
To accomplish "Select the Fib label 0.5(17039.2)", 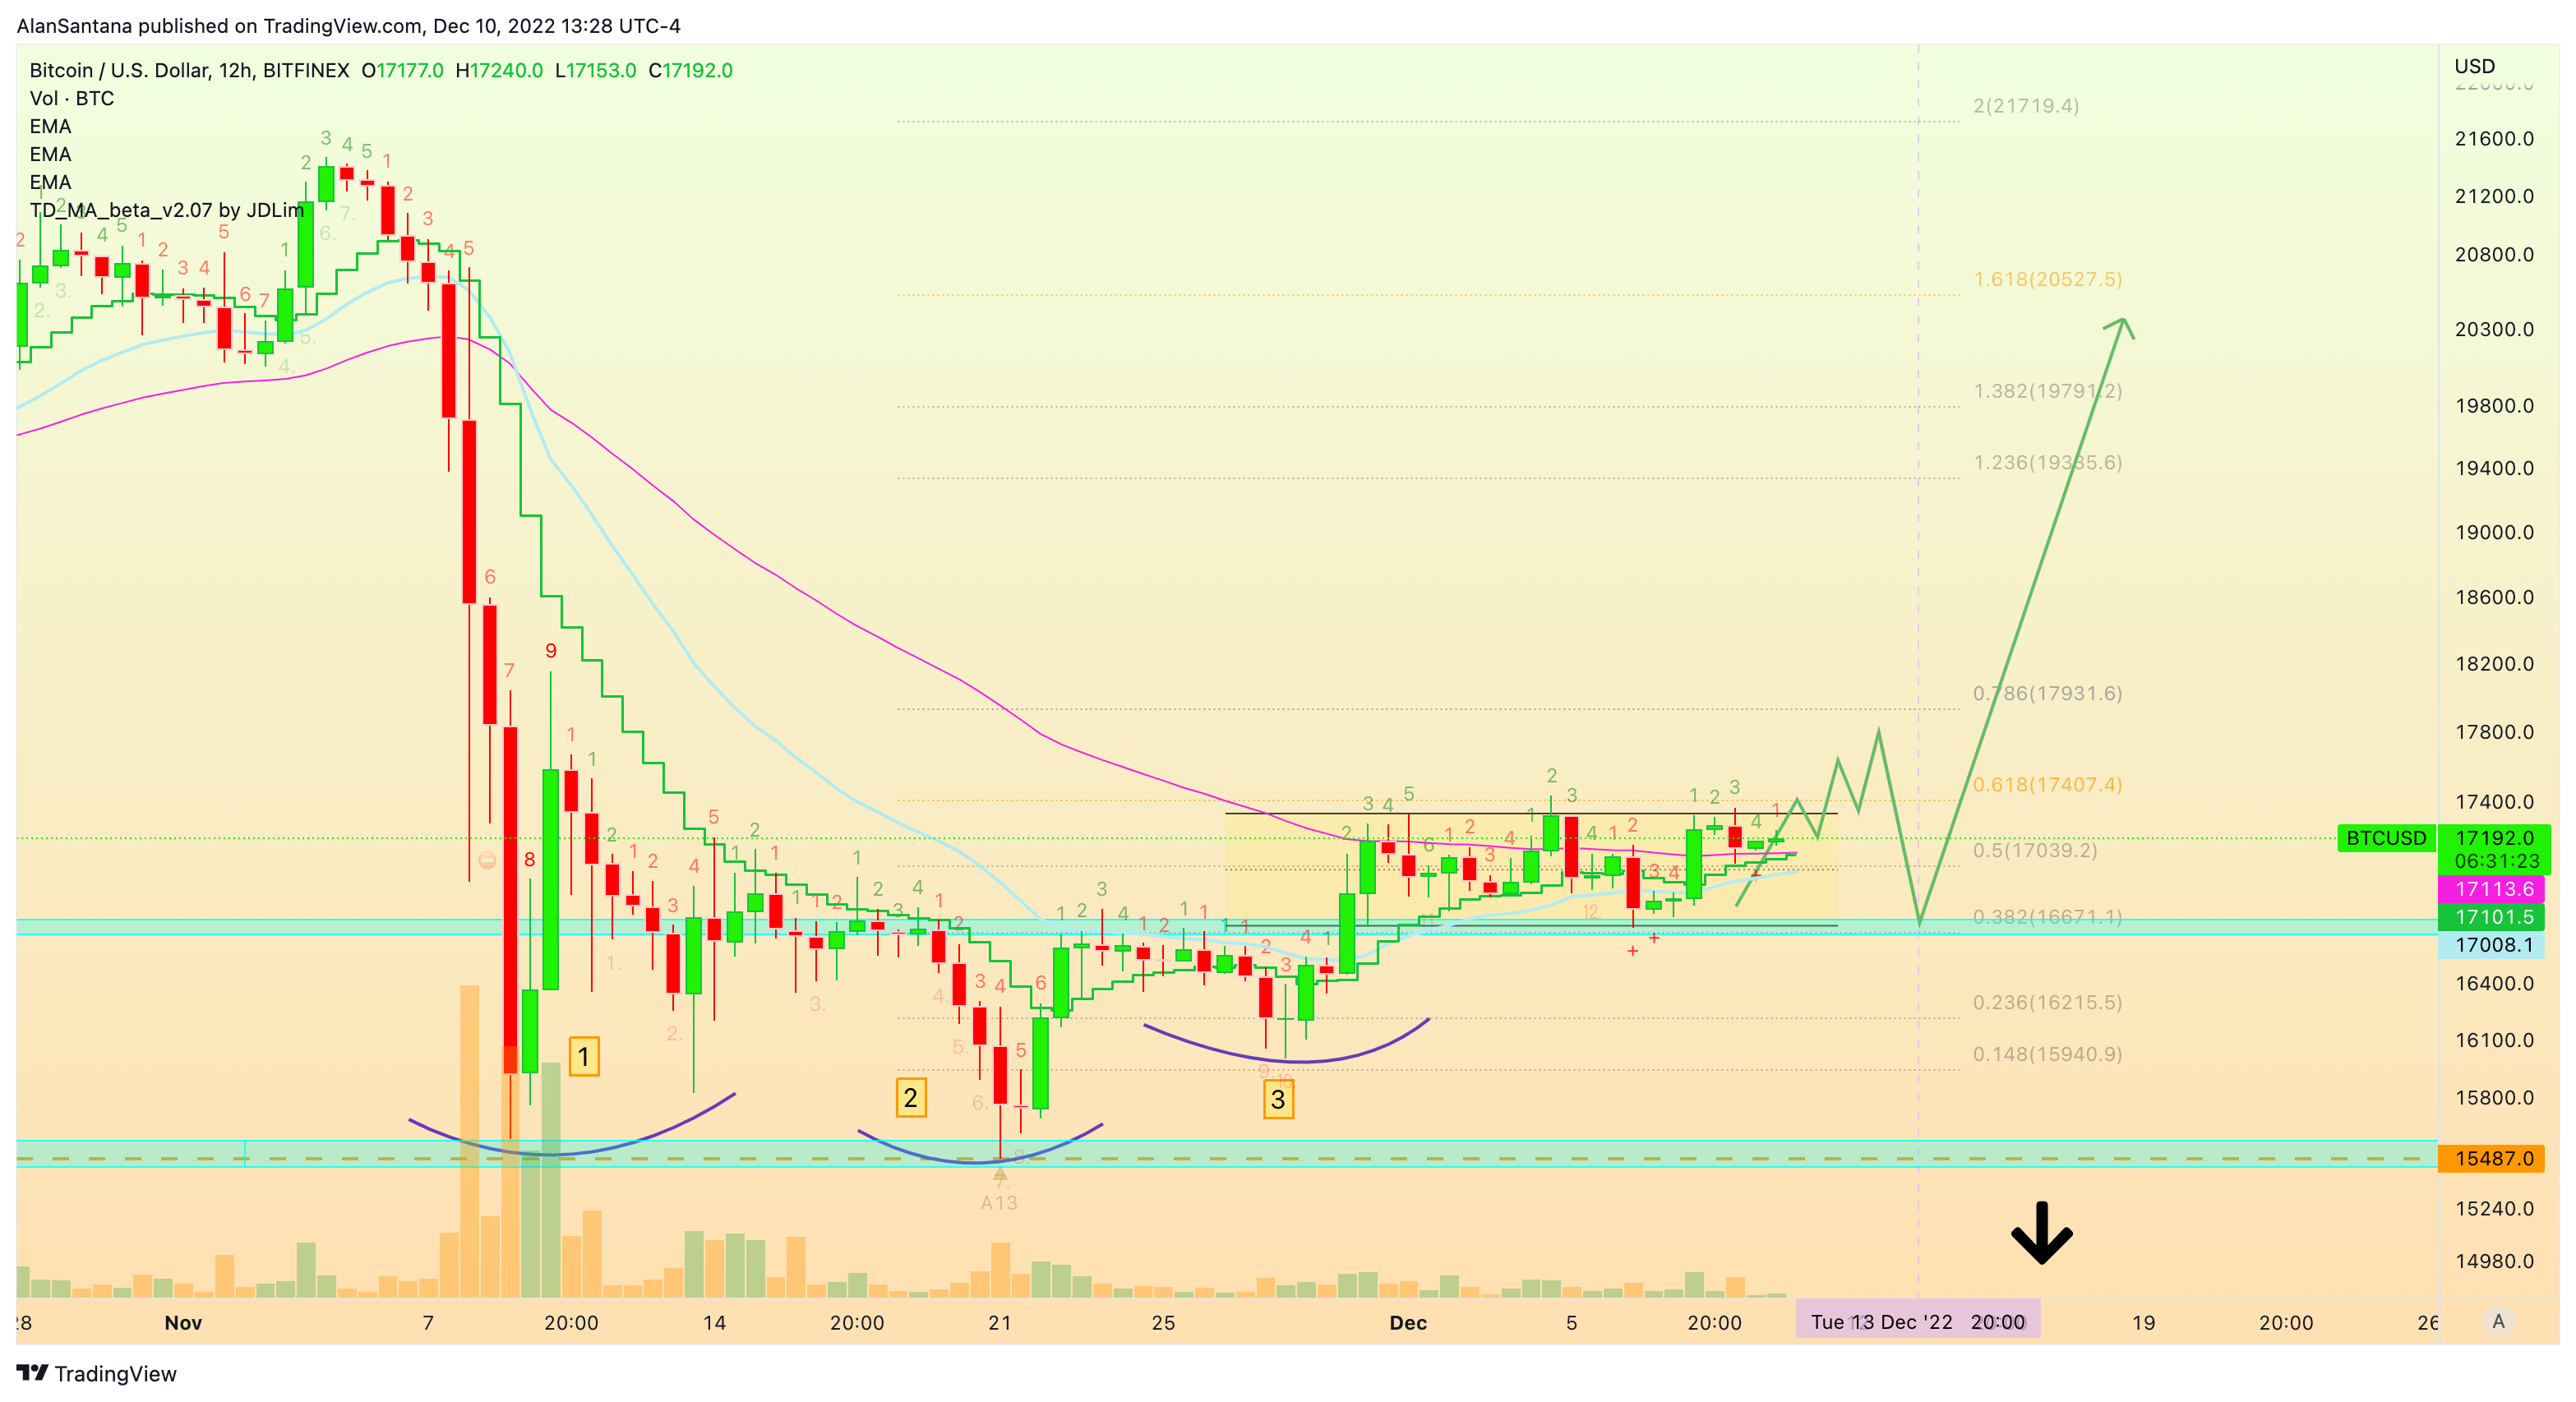I will coord(2034,850).
